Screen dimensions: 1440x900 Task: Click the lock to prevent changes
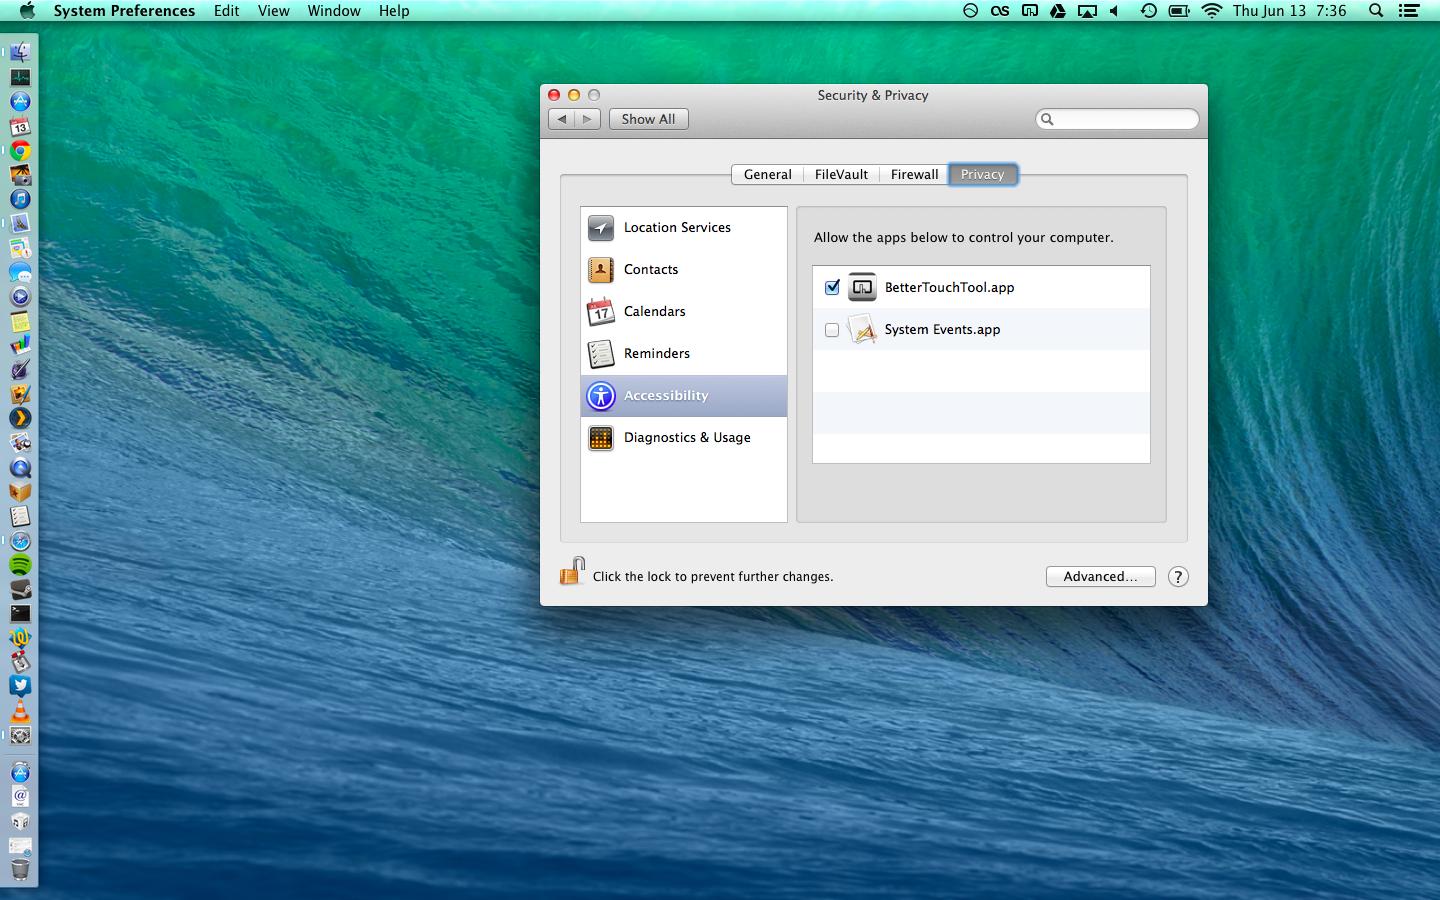(x=572, y=572)
